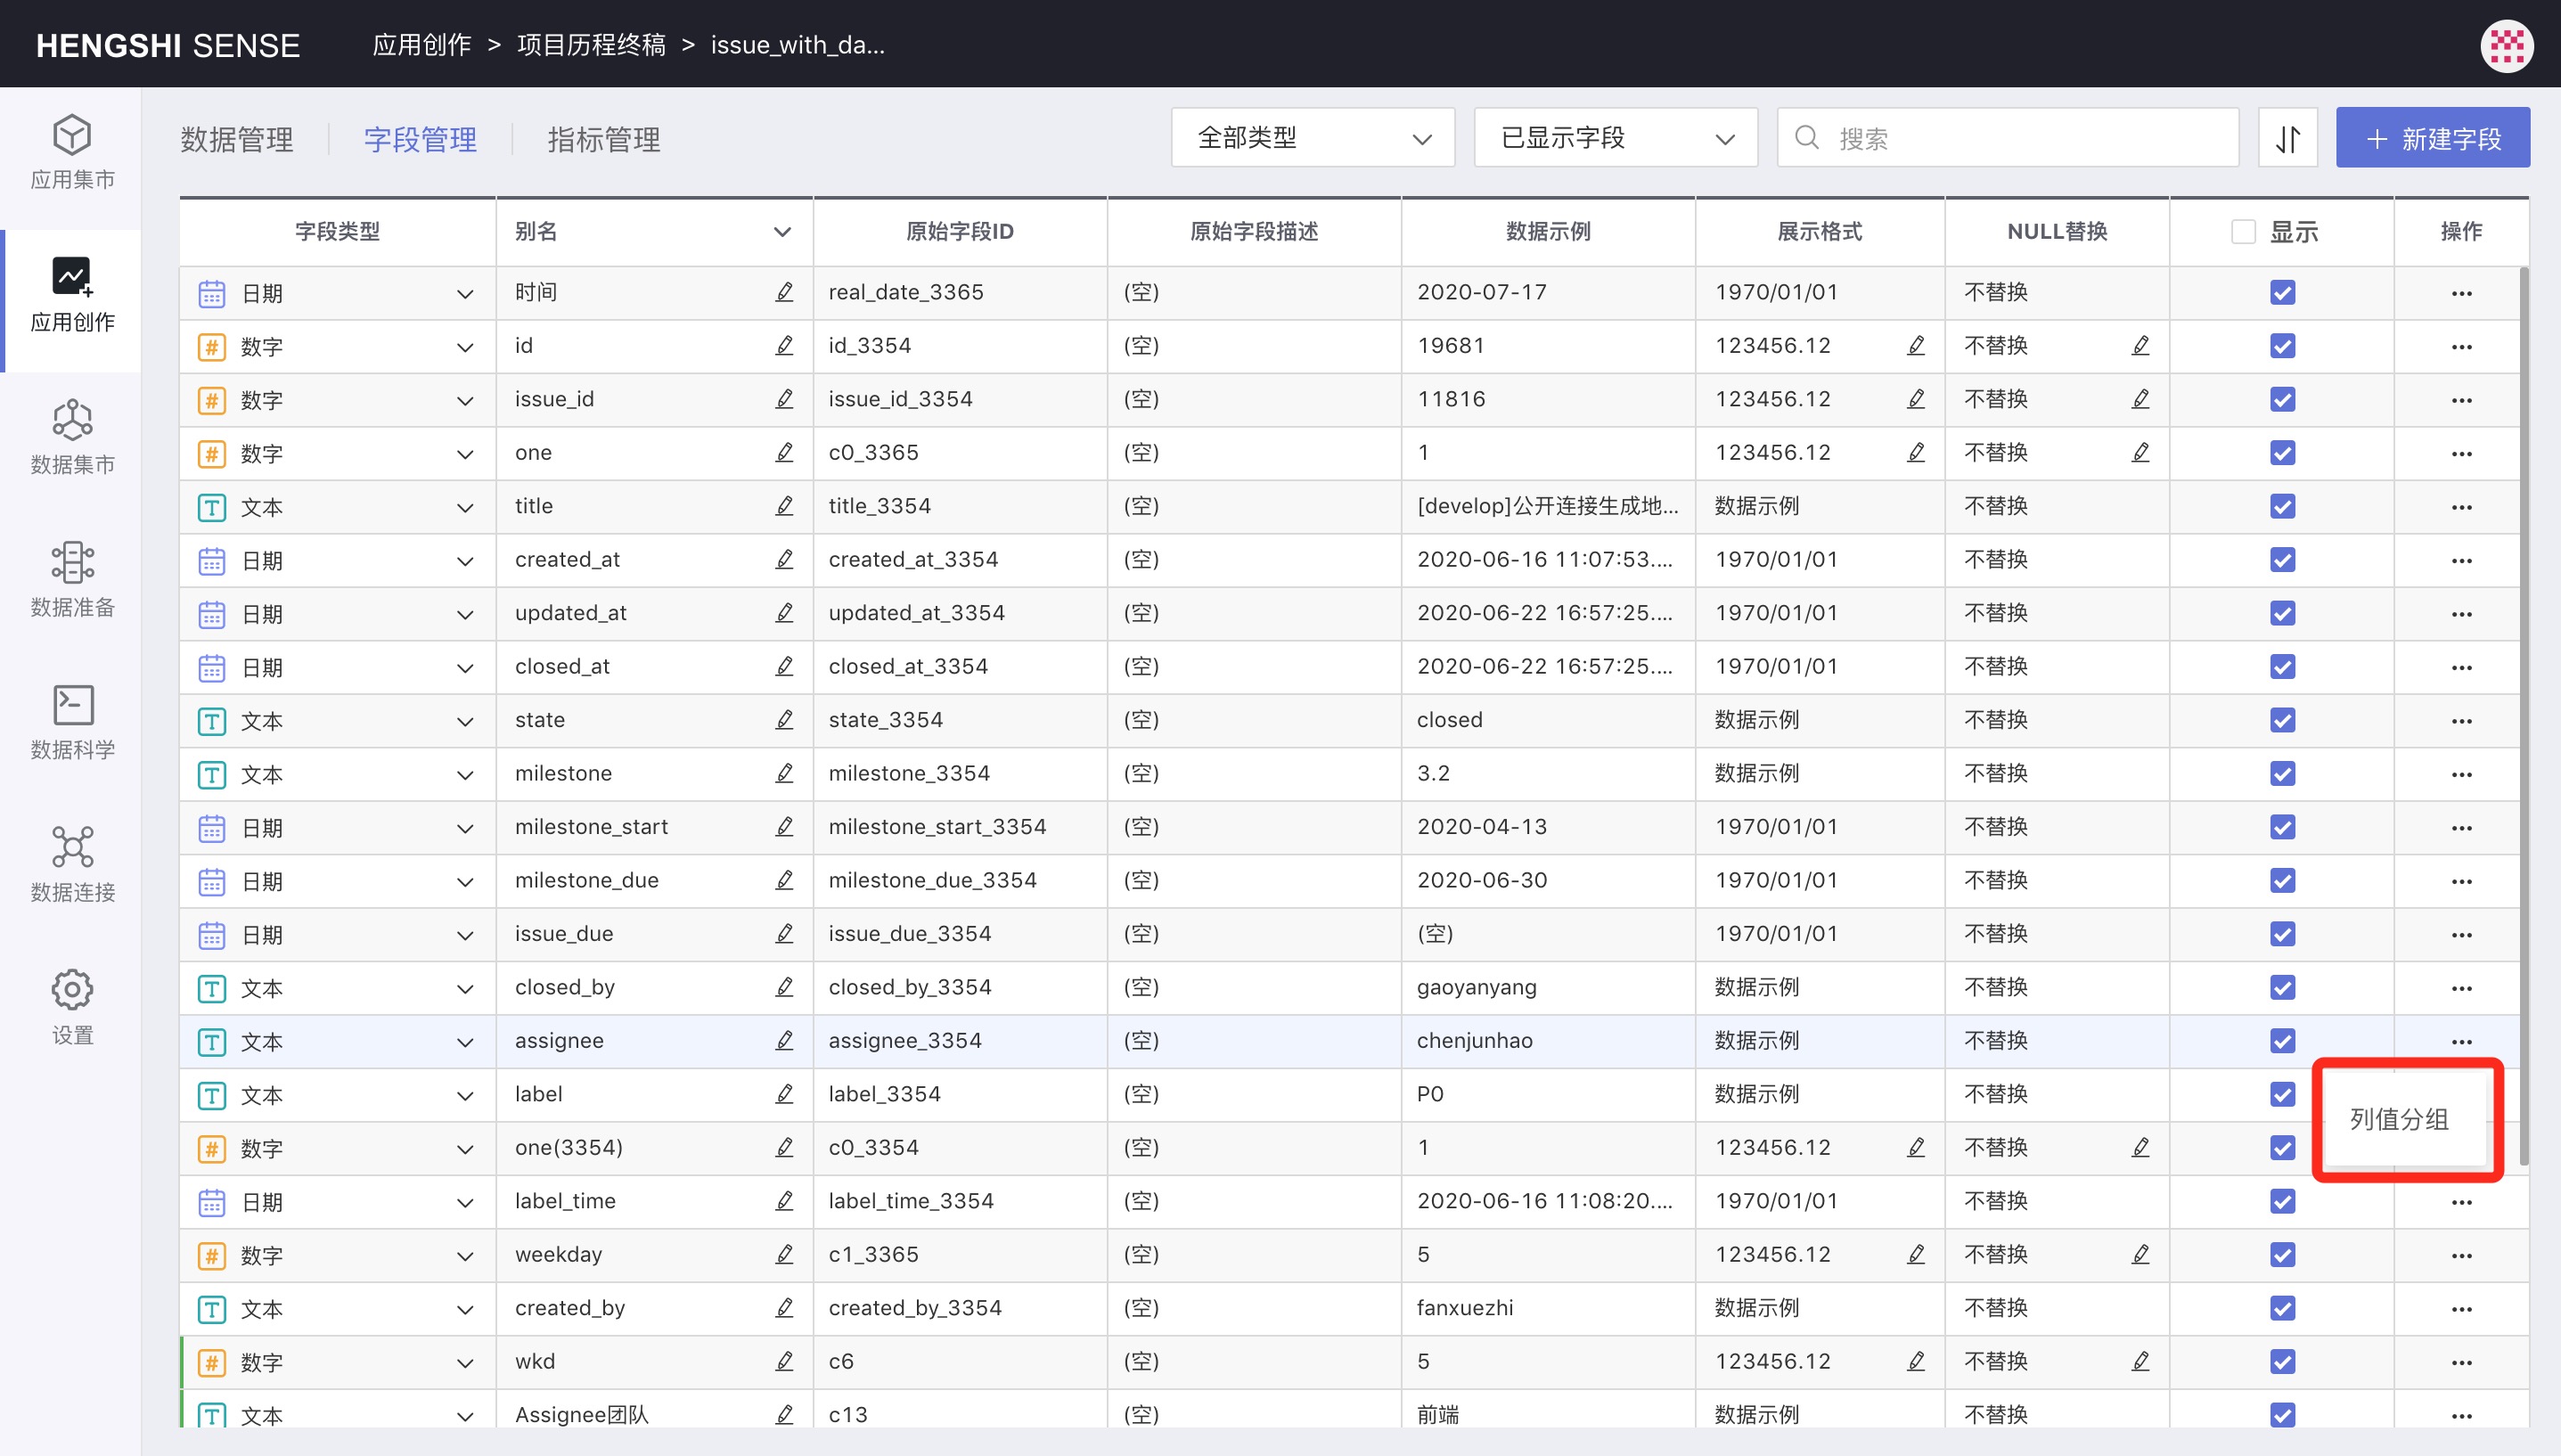Uncheck display checkbox for updated_at row
This screenshot has height=1456, width=2561.
(x=2282, y=613)
